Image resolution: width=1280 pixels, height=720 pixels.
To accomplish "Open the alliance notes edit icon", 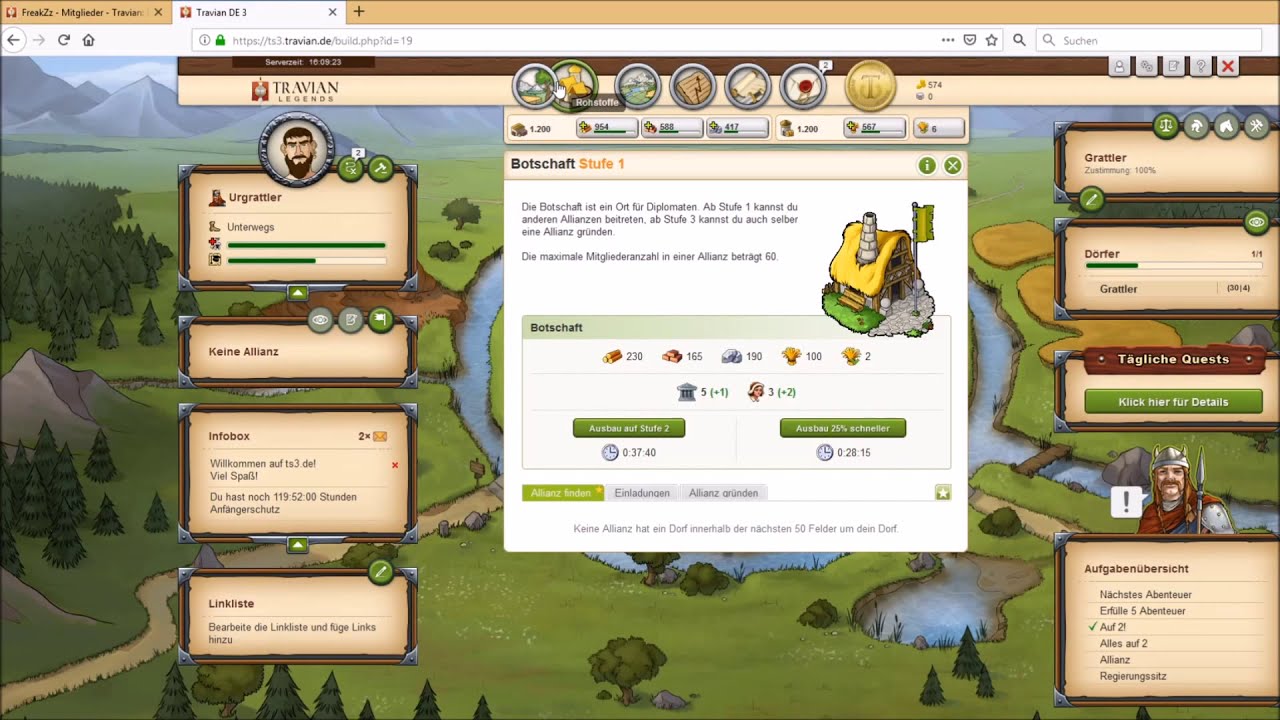I will (x=350, y=320).
